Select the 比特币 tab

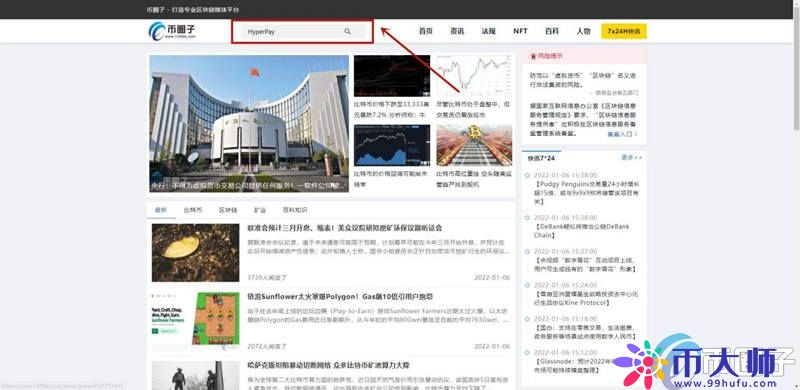(193, 210)
